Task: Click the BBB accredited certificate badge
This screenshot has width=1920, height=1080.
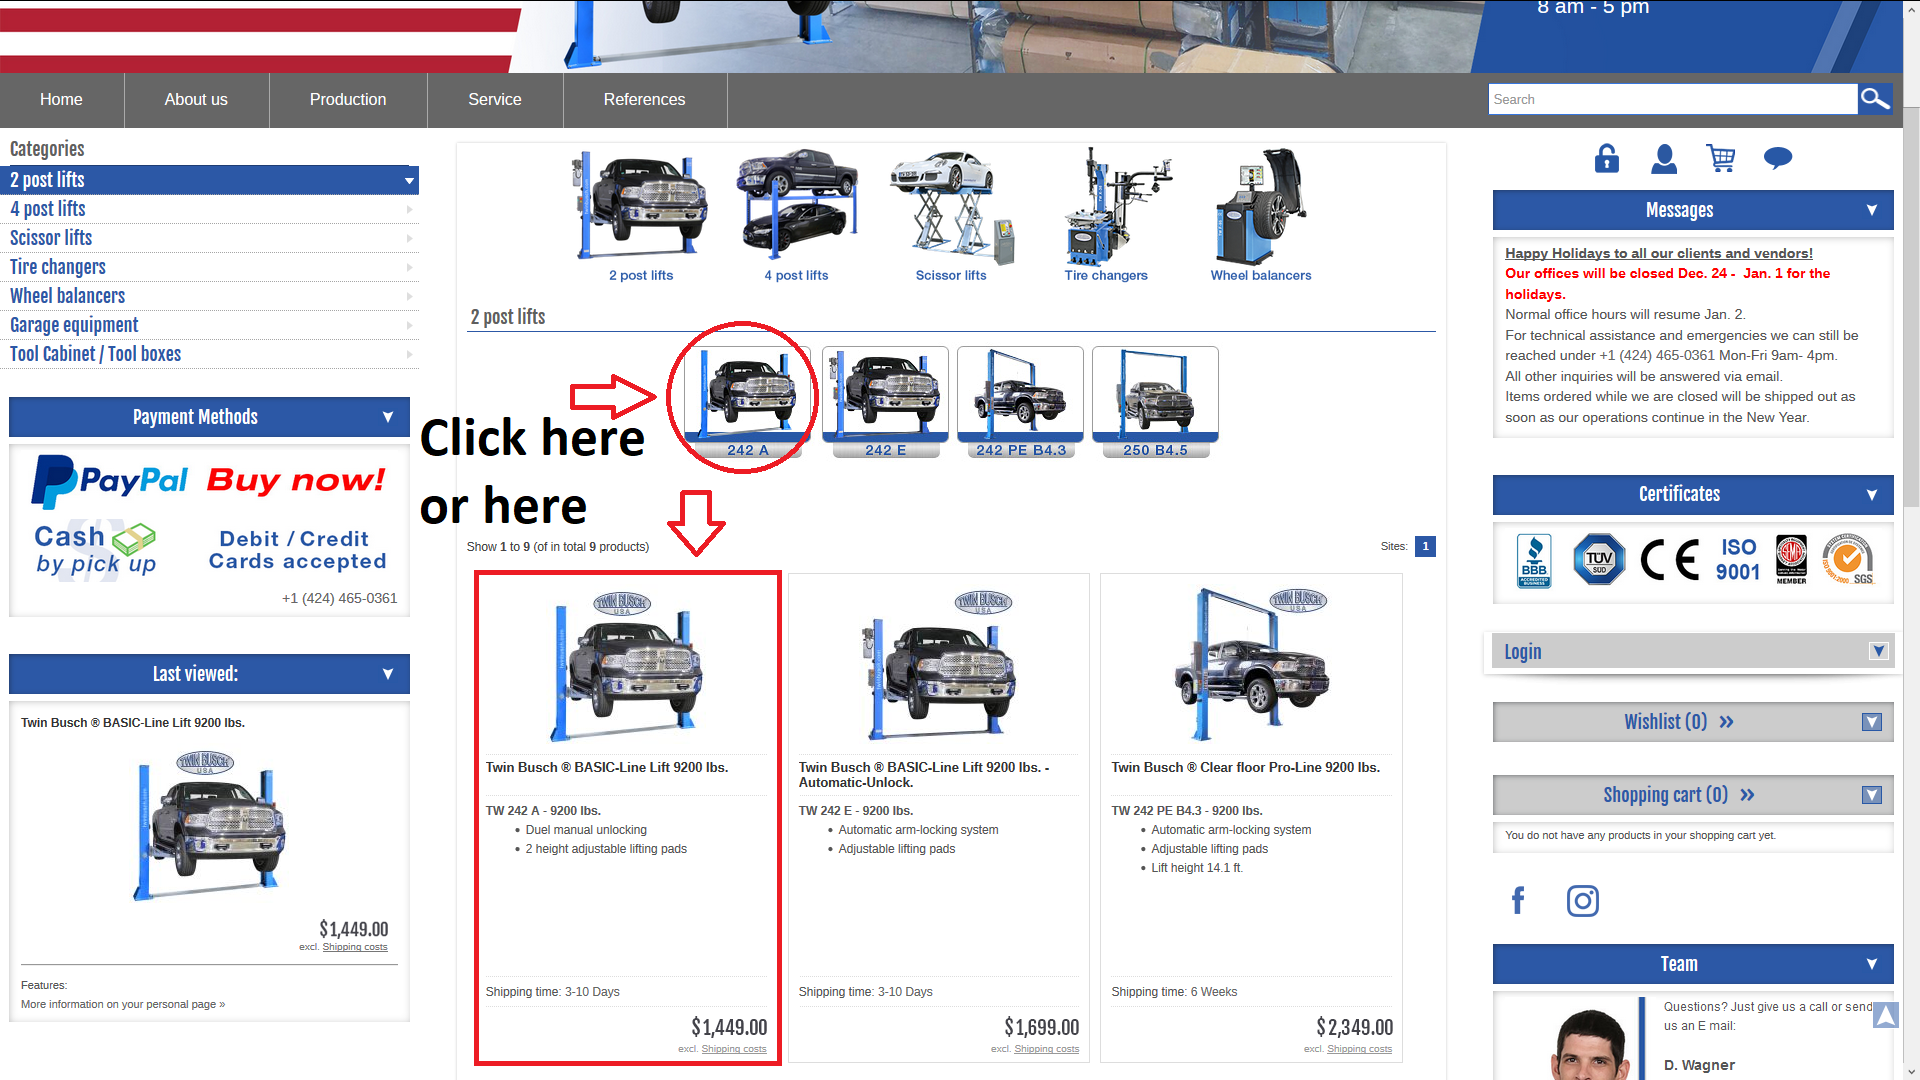Action: tap(1534, 561)
